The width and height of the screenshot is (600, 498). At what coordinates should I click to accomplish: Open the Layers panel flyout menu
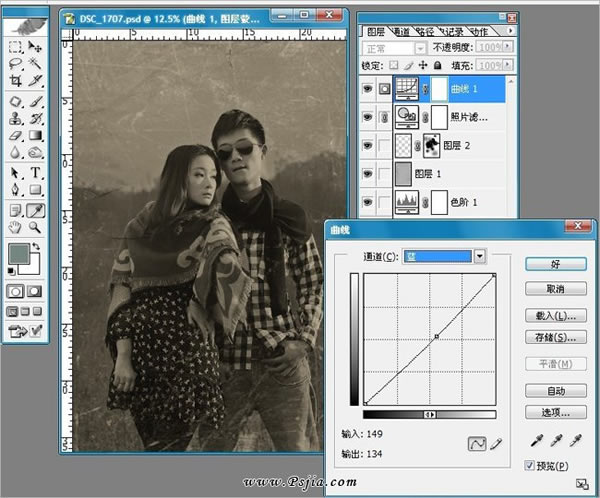(x=510, y=30)
